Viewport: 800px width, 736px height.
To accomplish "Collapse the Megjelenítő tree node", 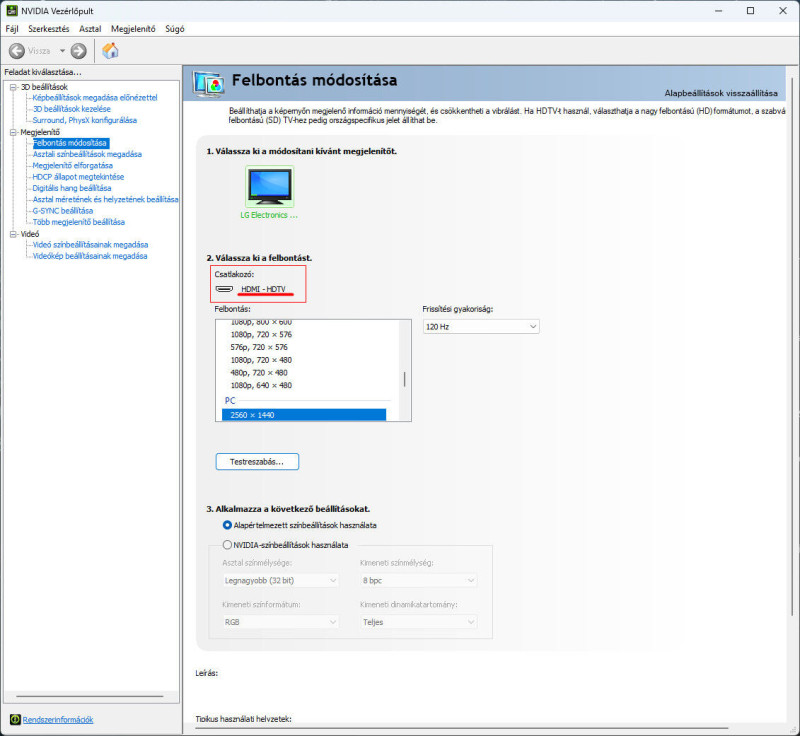I will click(x=13, y=132).
